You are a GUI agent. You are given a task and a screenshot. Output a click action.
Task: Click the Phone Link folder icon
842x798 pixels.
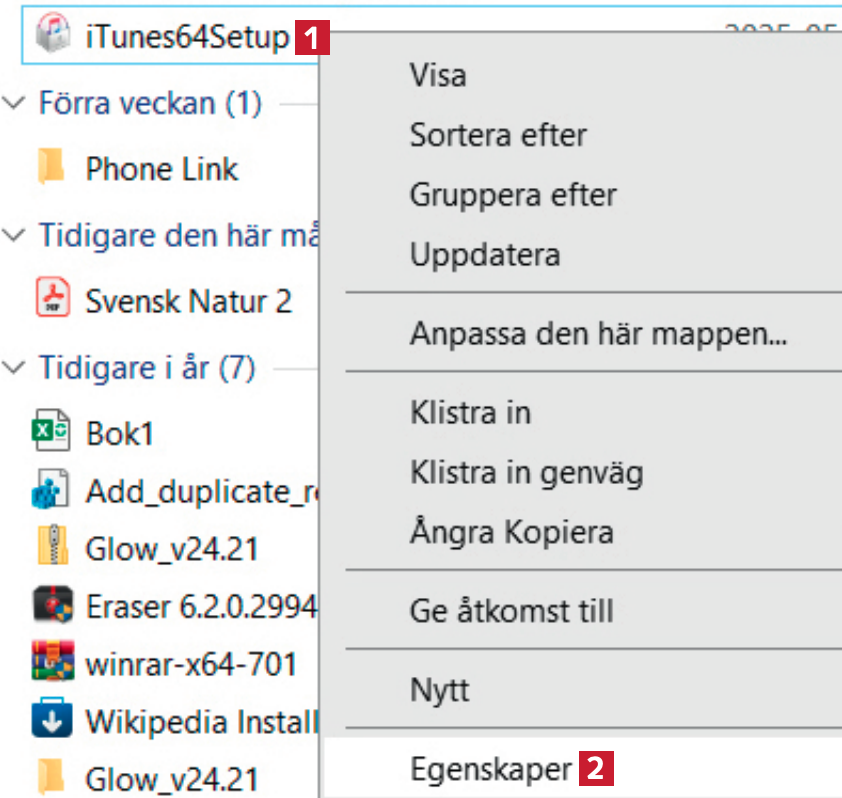[51, 168]
